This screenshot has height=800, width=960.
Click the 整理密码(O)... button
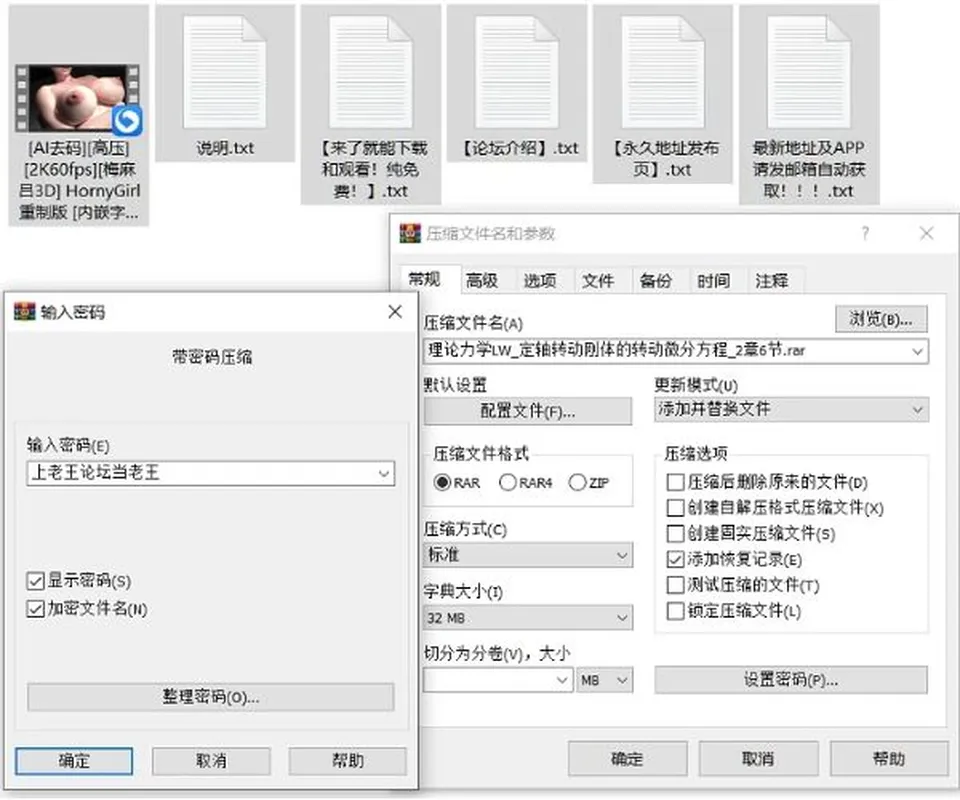coord(211,697)
